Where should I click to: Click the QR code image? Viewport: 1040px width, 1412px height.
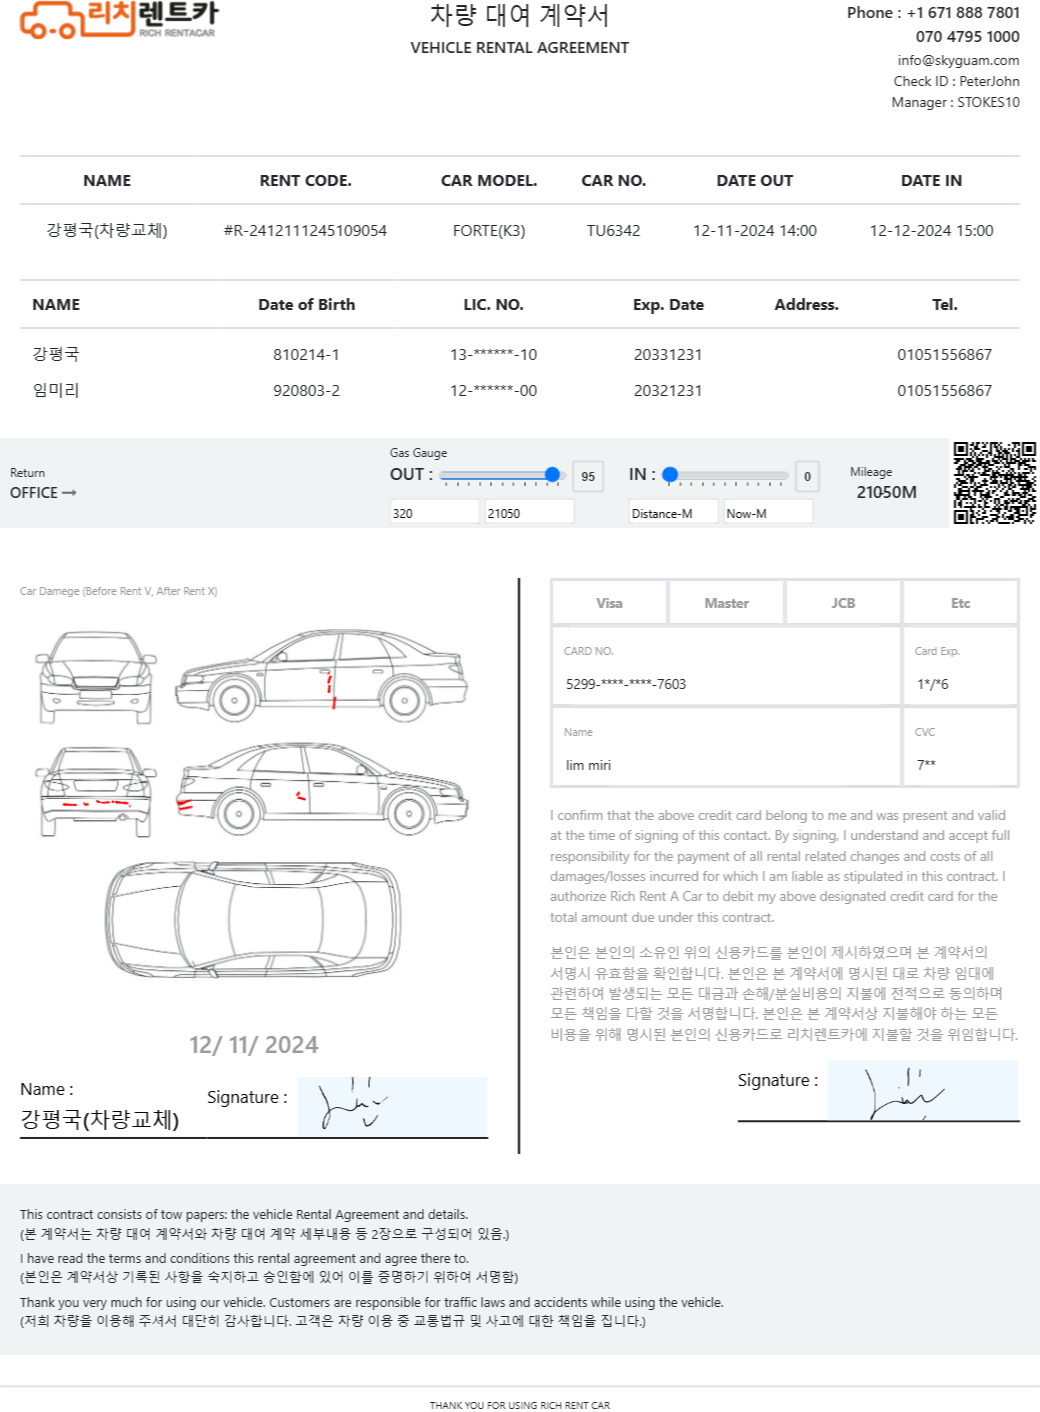[993, 483]
